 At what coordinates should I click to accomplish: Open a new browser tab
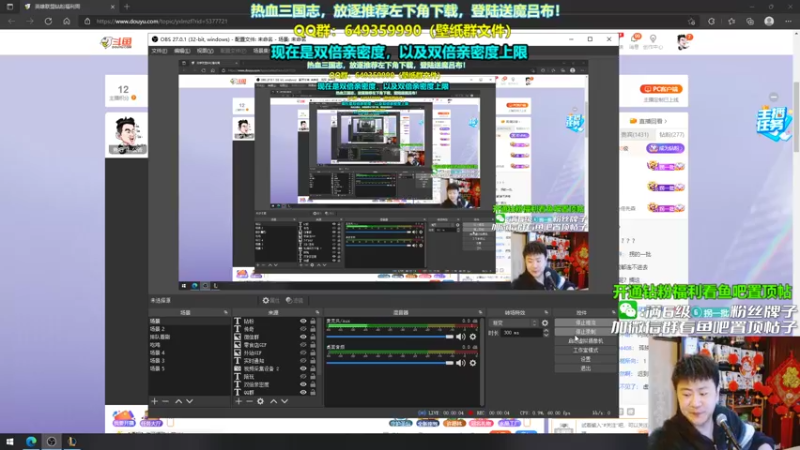coord(127,7)
